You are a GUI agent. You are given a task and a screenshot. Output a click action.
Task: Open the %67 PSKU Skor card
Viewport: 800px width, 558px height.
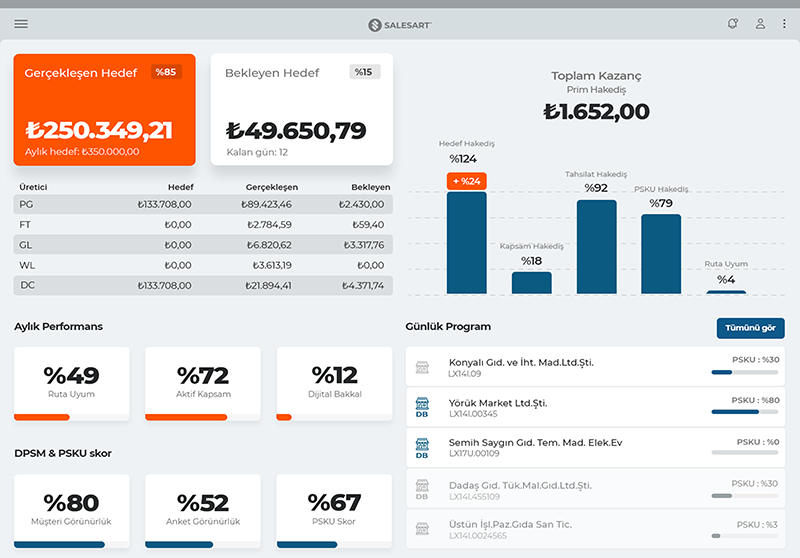(x=334, y=510)
